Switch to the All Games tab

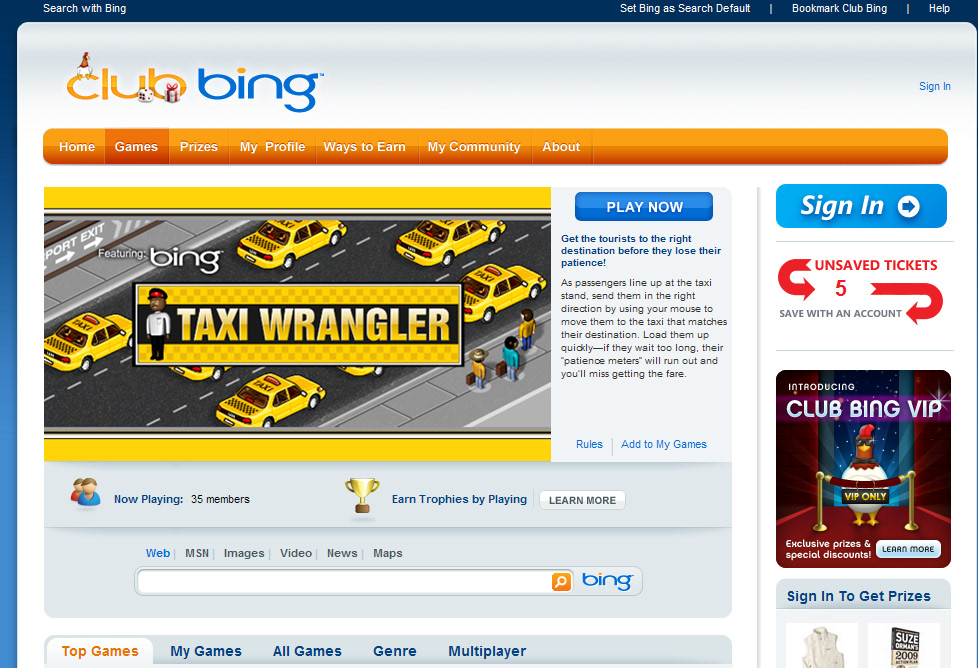(307, 651)
